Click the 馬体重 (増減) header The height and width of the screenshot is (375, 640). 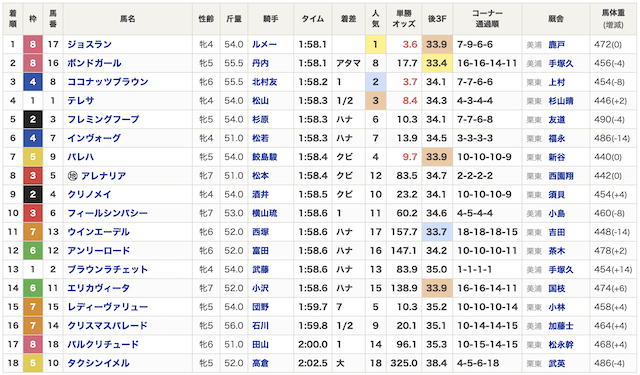613,19
